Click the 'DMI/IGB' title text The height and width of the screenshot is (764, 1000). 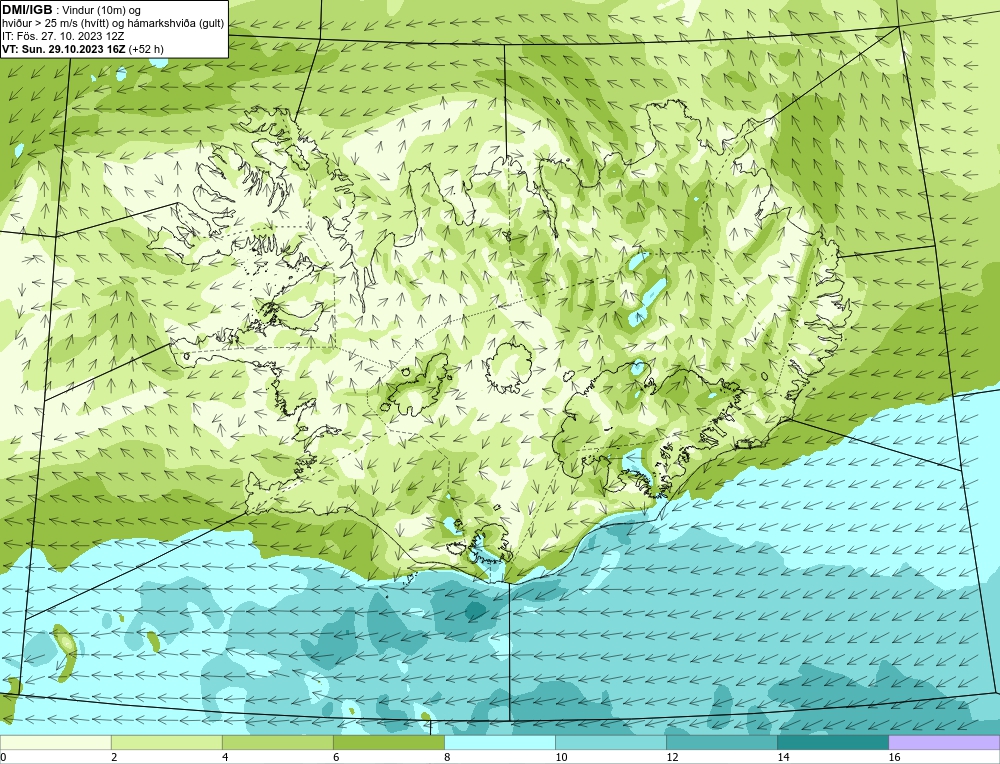27,10
